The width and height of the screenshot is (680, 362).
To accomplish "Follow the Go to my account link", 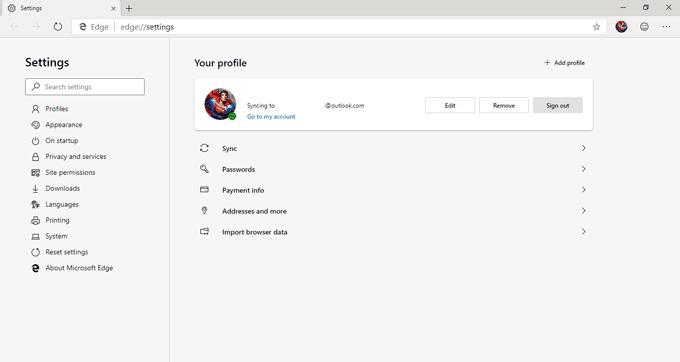I will pos(271,117).
